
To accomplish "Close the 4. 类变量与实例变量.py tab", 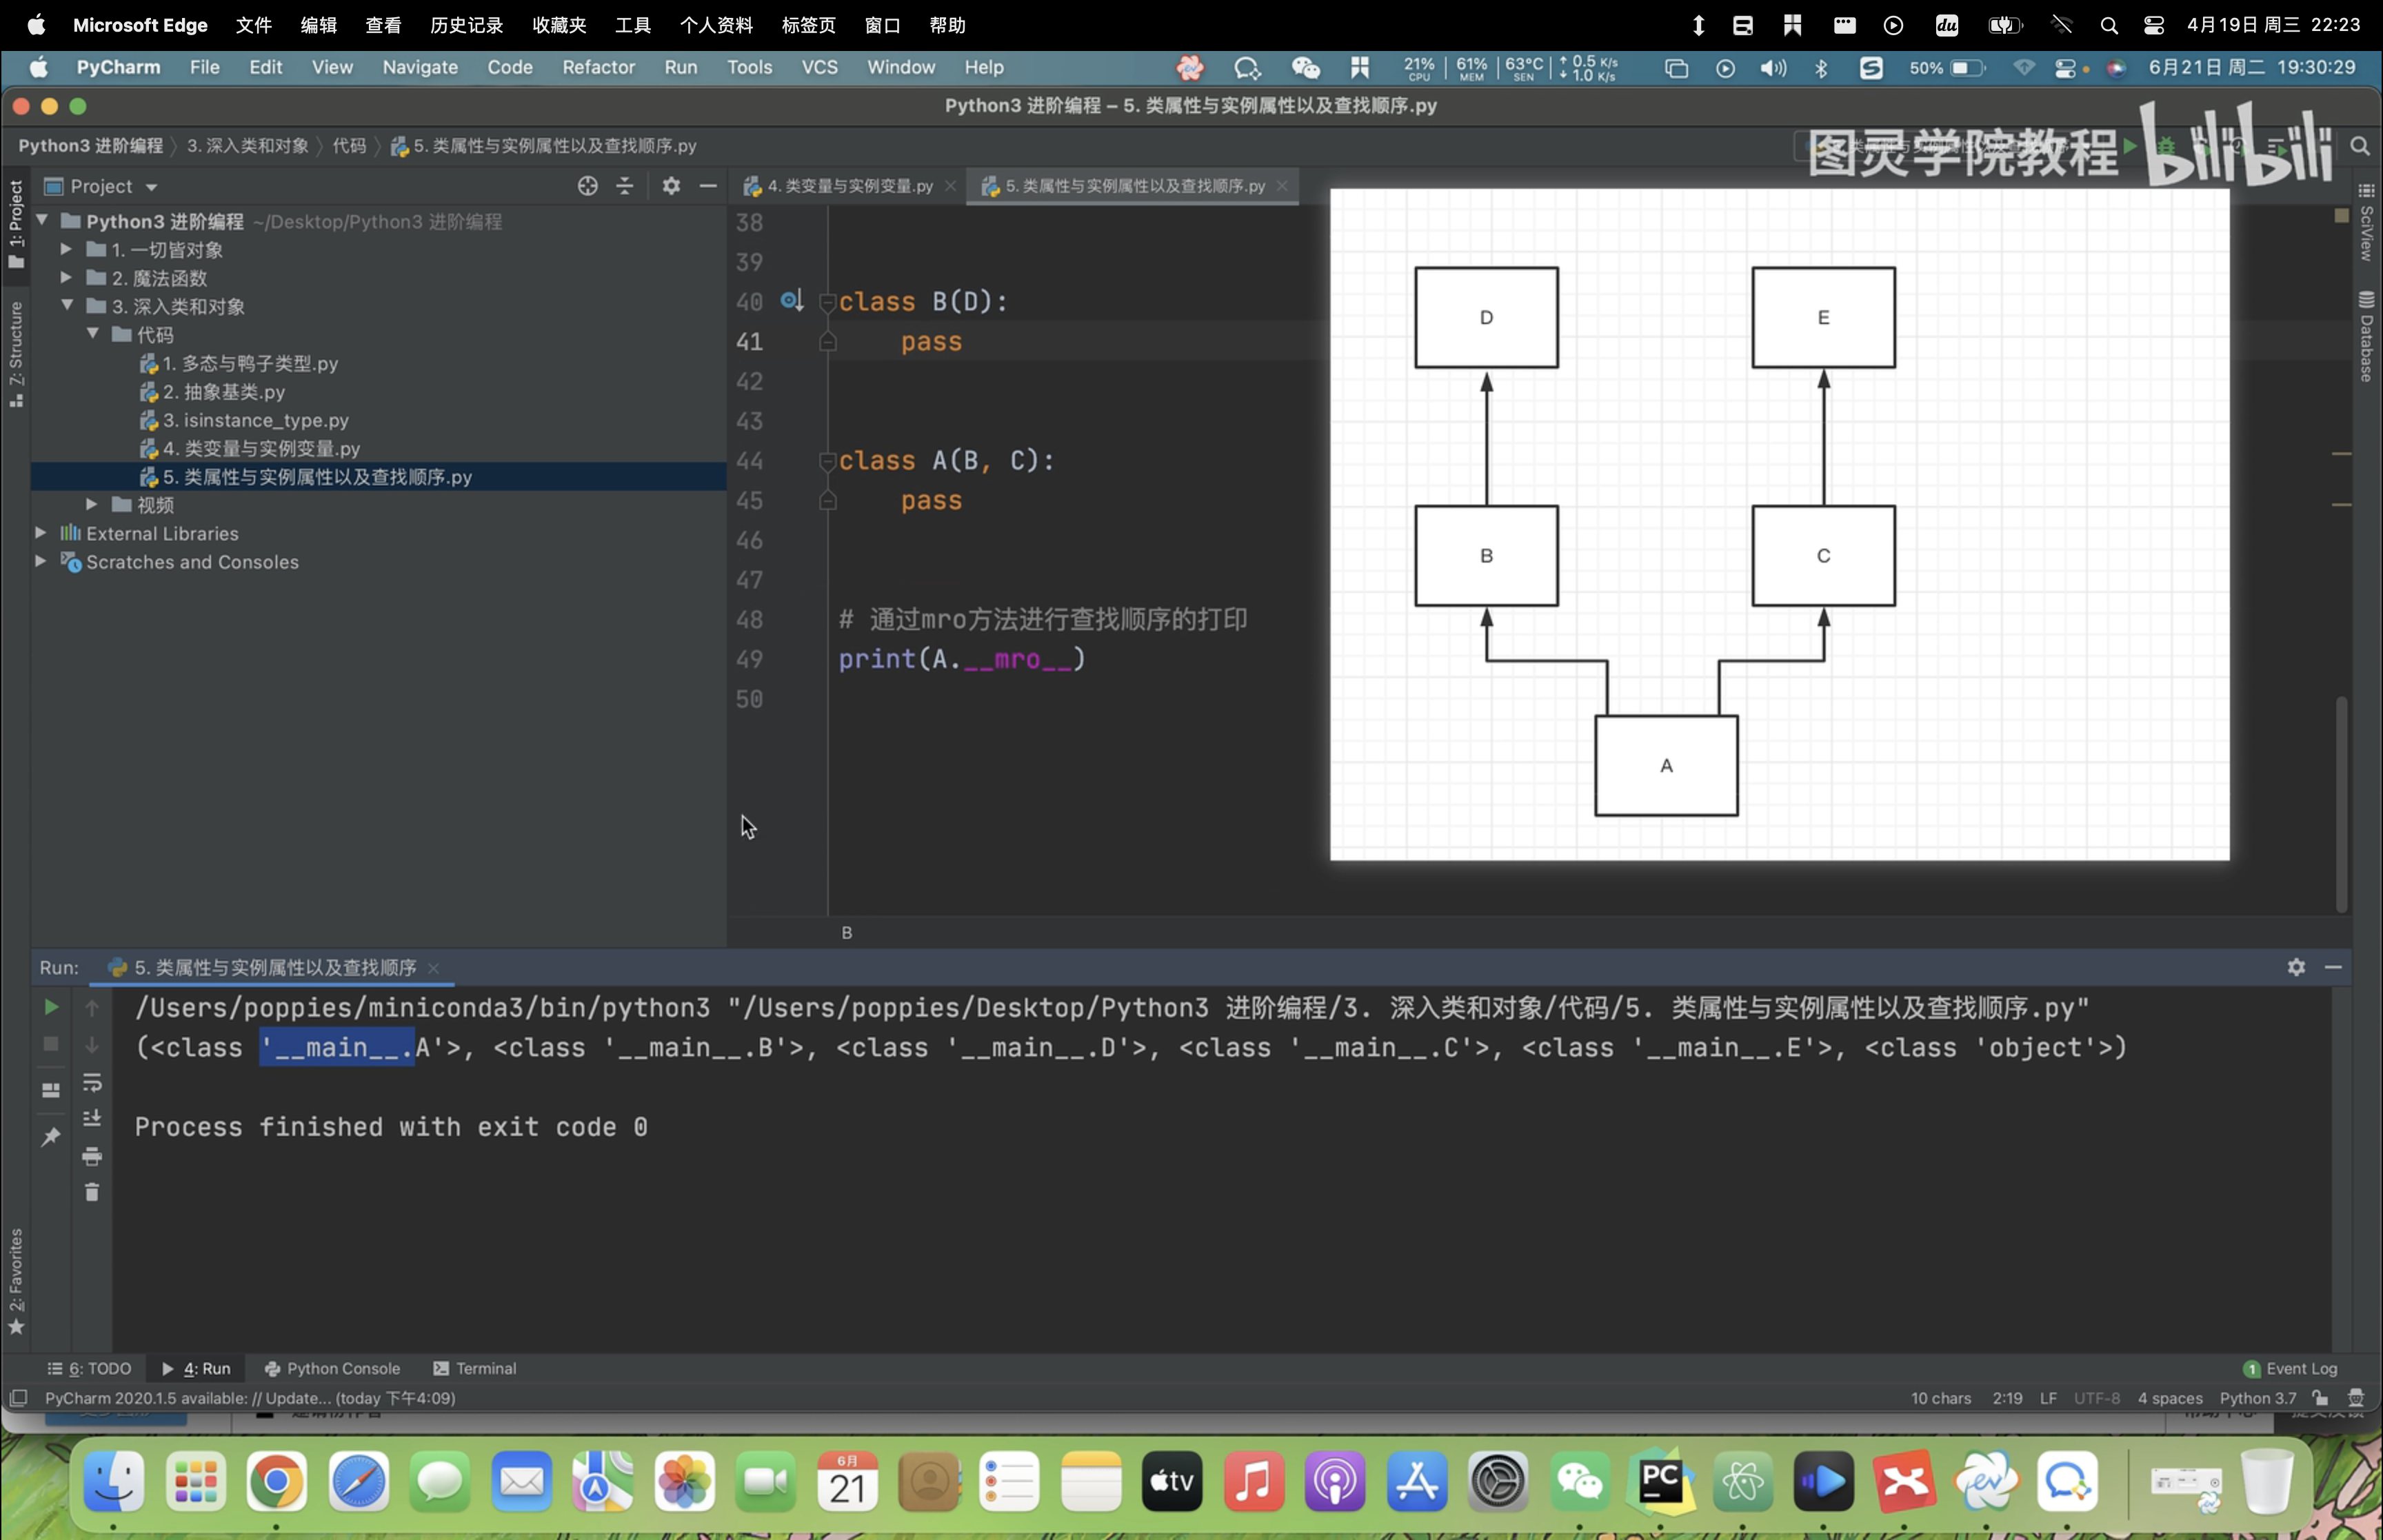I will 950,186.
